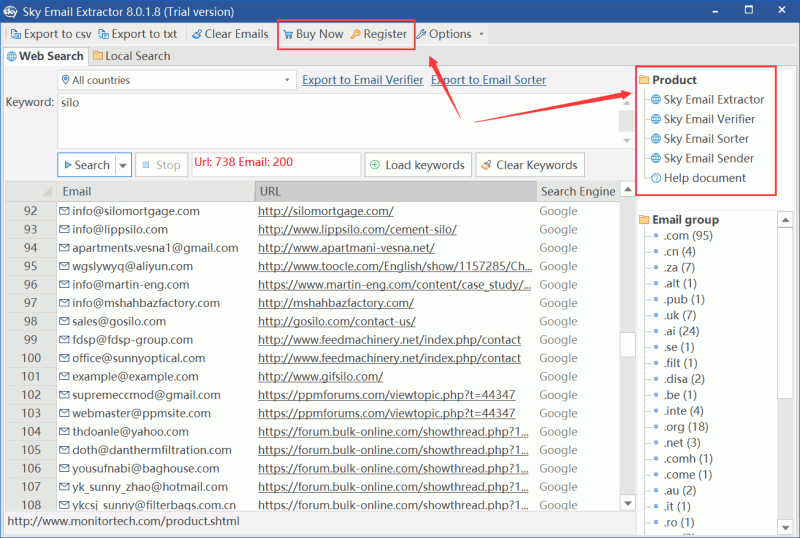
Task: Click inside the Keyword text field
Action: pos(330,120)
